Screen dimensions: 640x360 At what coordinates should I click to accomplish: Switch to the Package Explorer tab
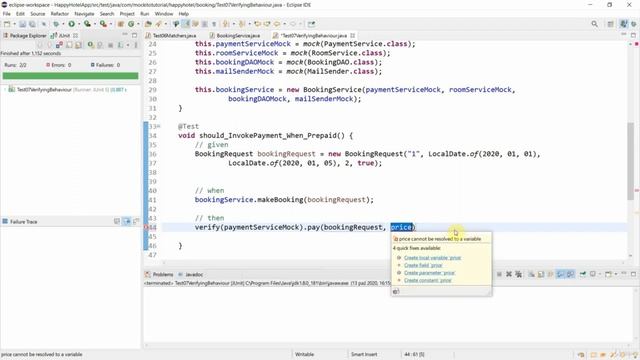(x=24, y=36)
